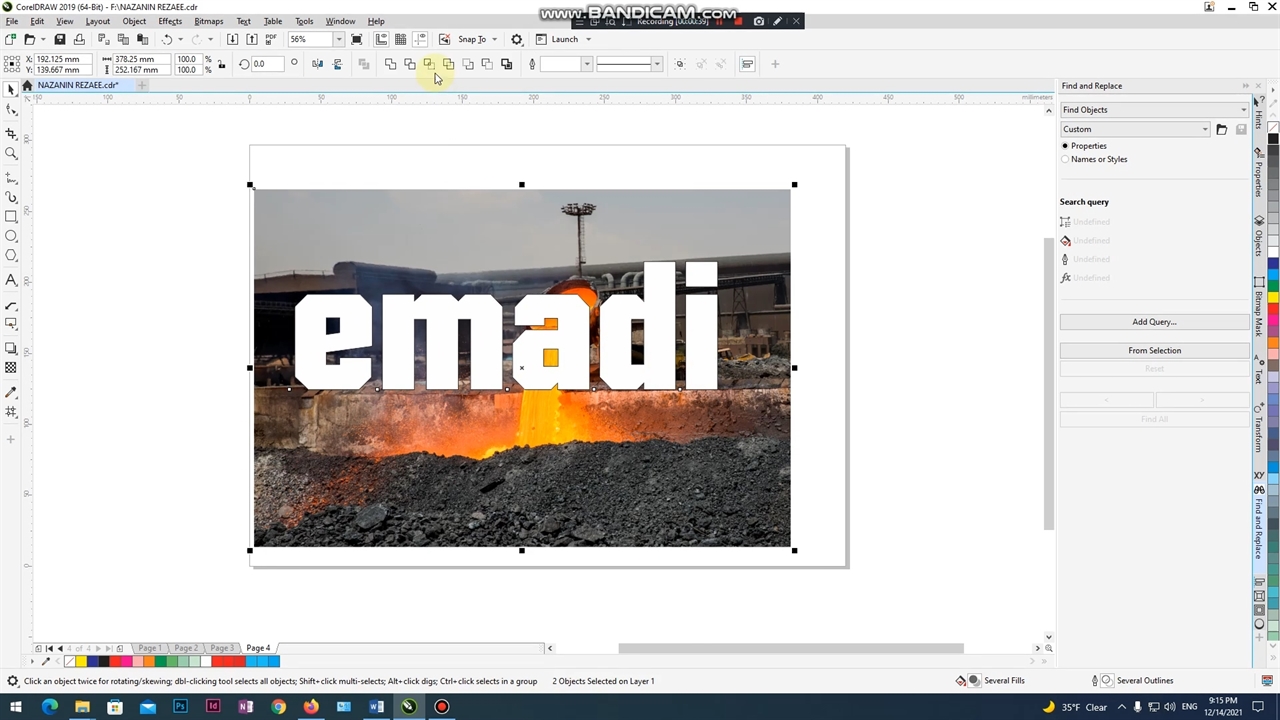Click the Add Query button

1154,322
